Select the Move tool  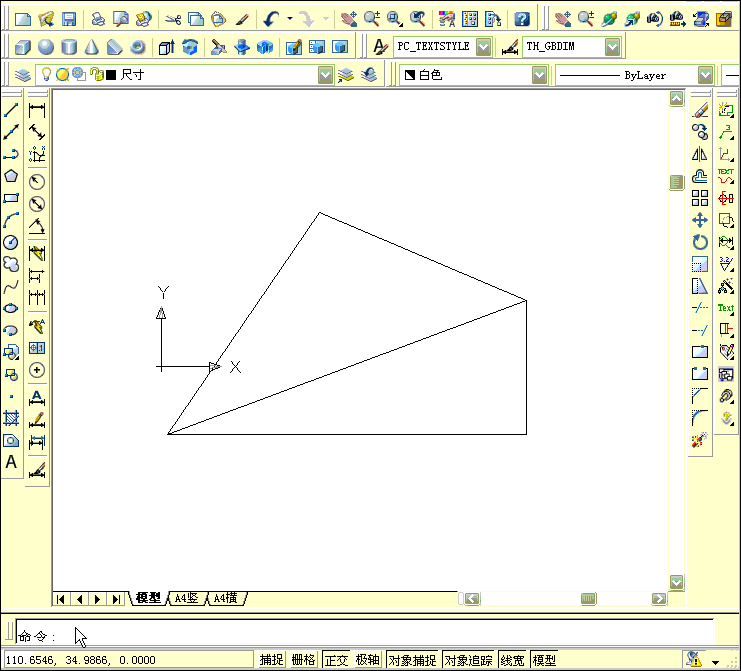(700, 220)
